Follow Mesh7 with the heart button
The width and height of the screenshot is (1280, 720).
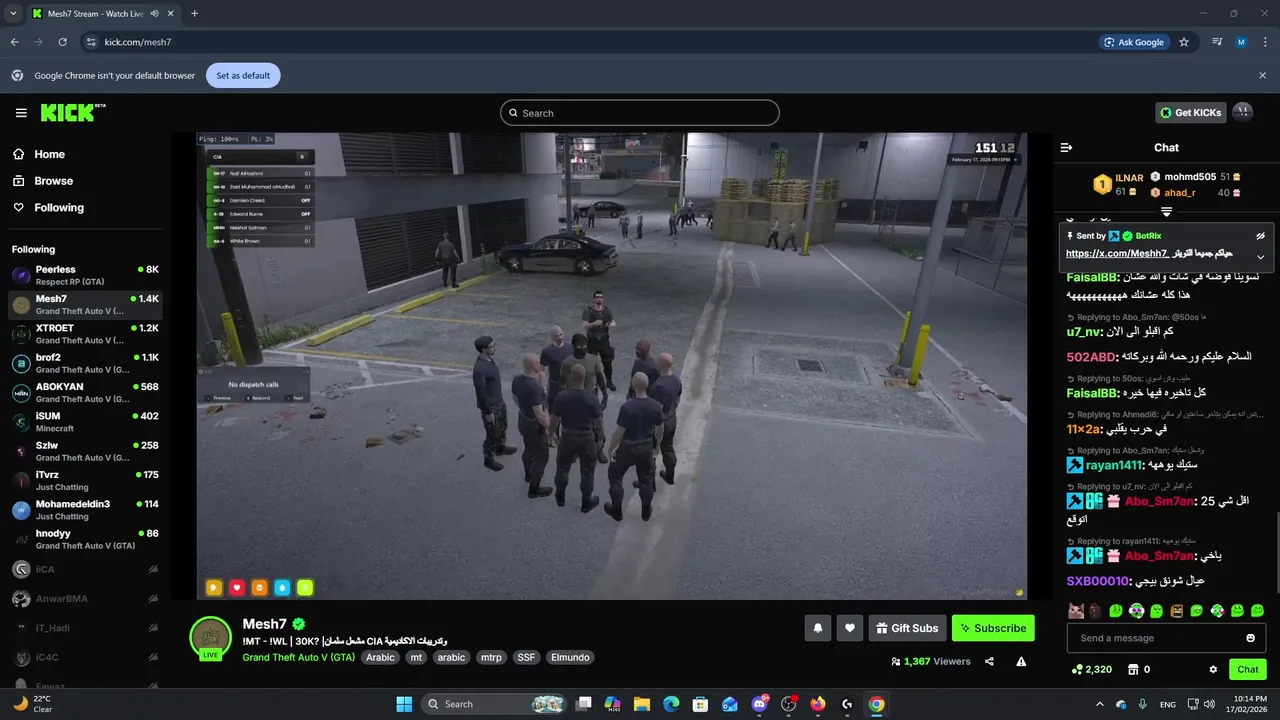[850, 628]
